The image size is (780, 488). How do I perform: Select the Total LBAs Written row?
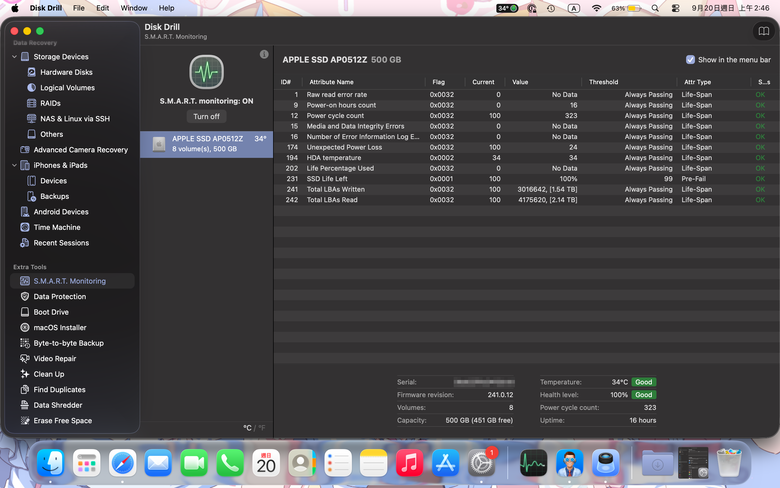coord(526,189)
